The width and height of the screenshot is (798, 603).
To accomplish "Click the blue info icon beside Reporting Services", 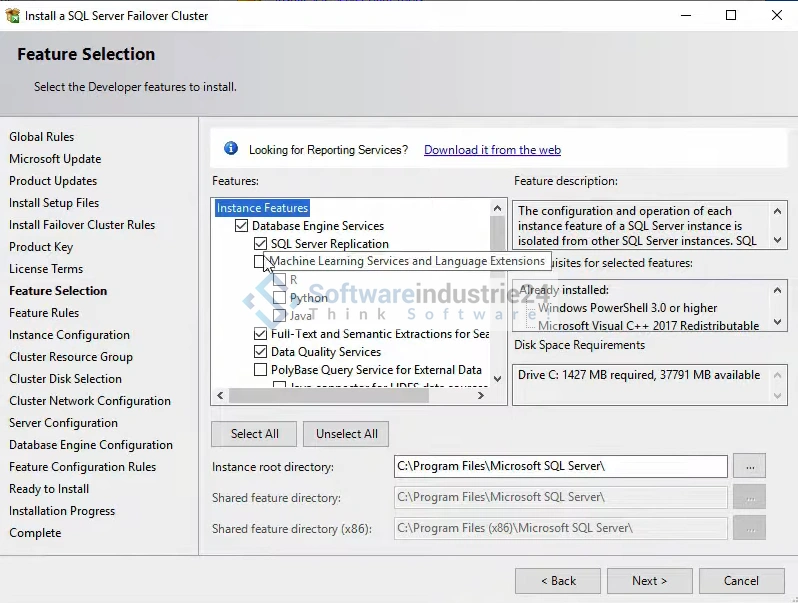I will (x=231, y=149).
